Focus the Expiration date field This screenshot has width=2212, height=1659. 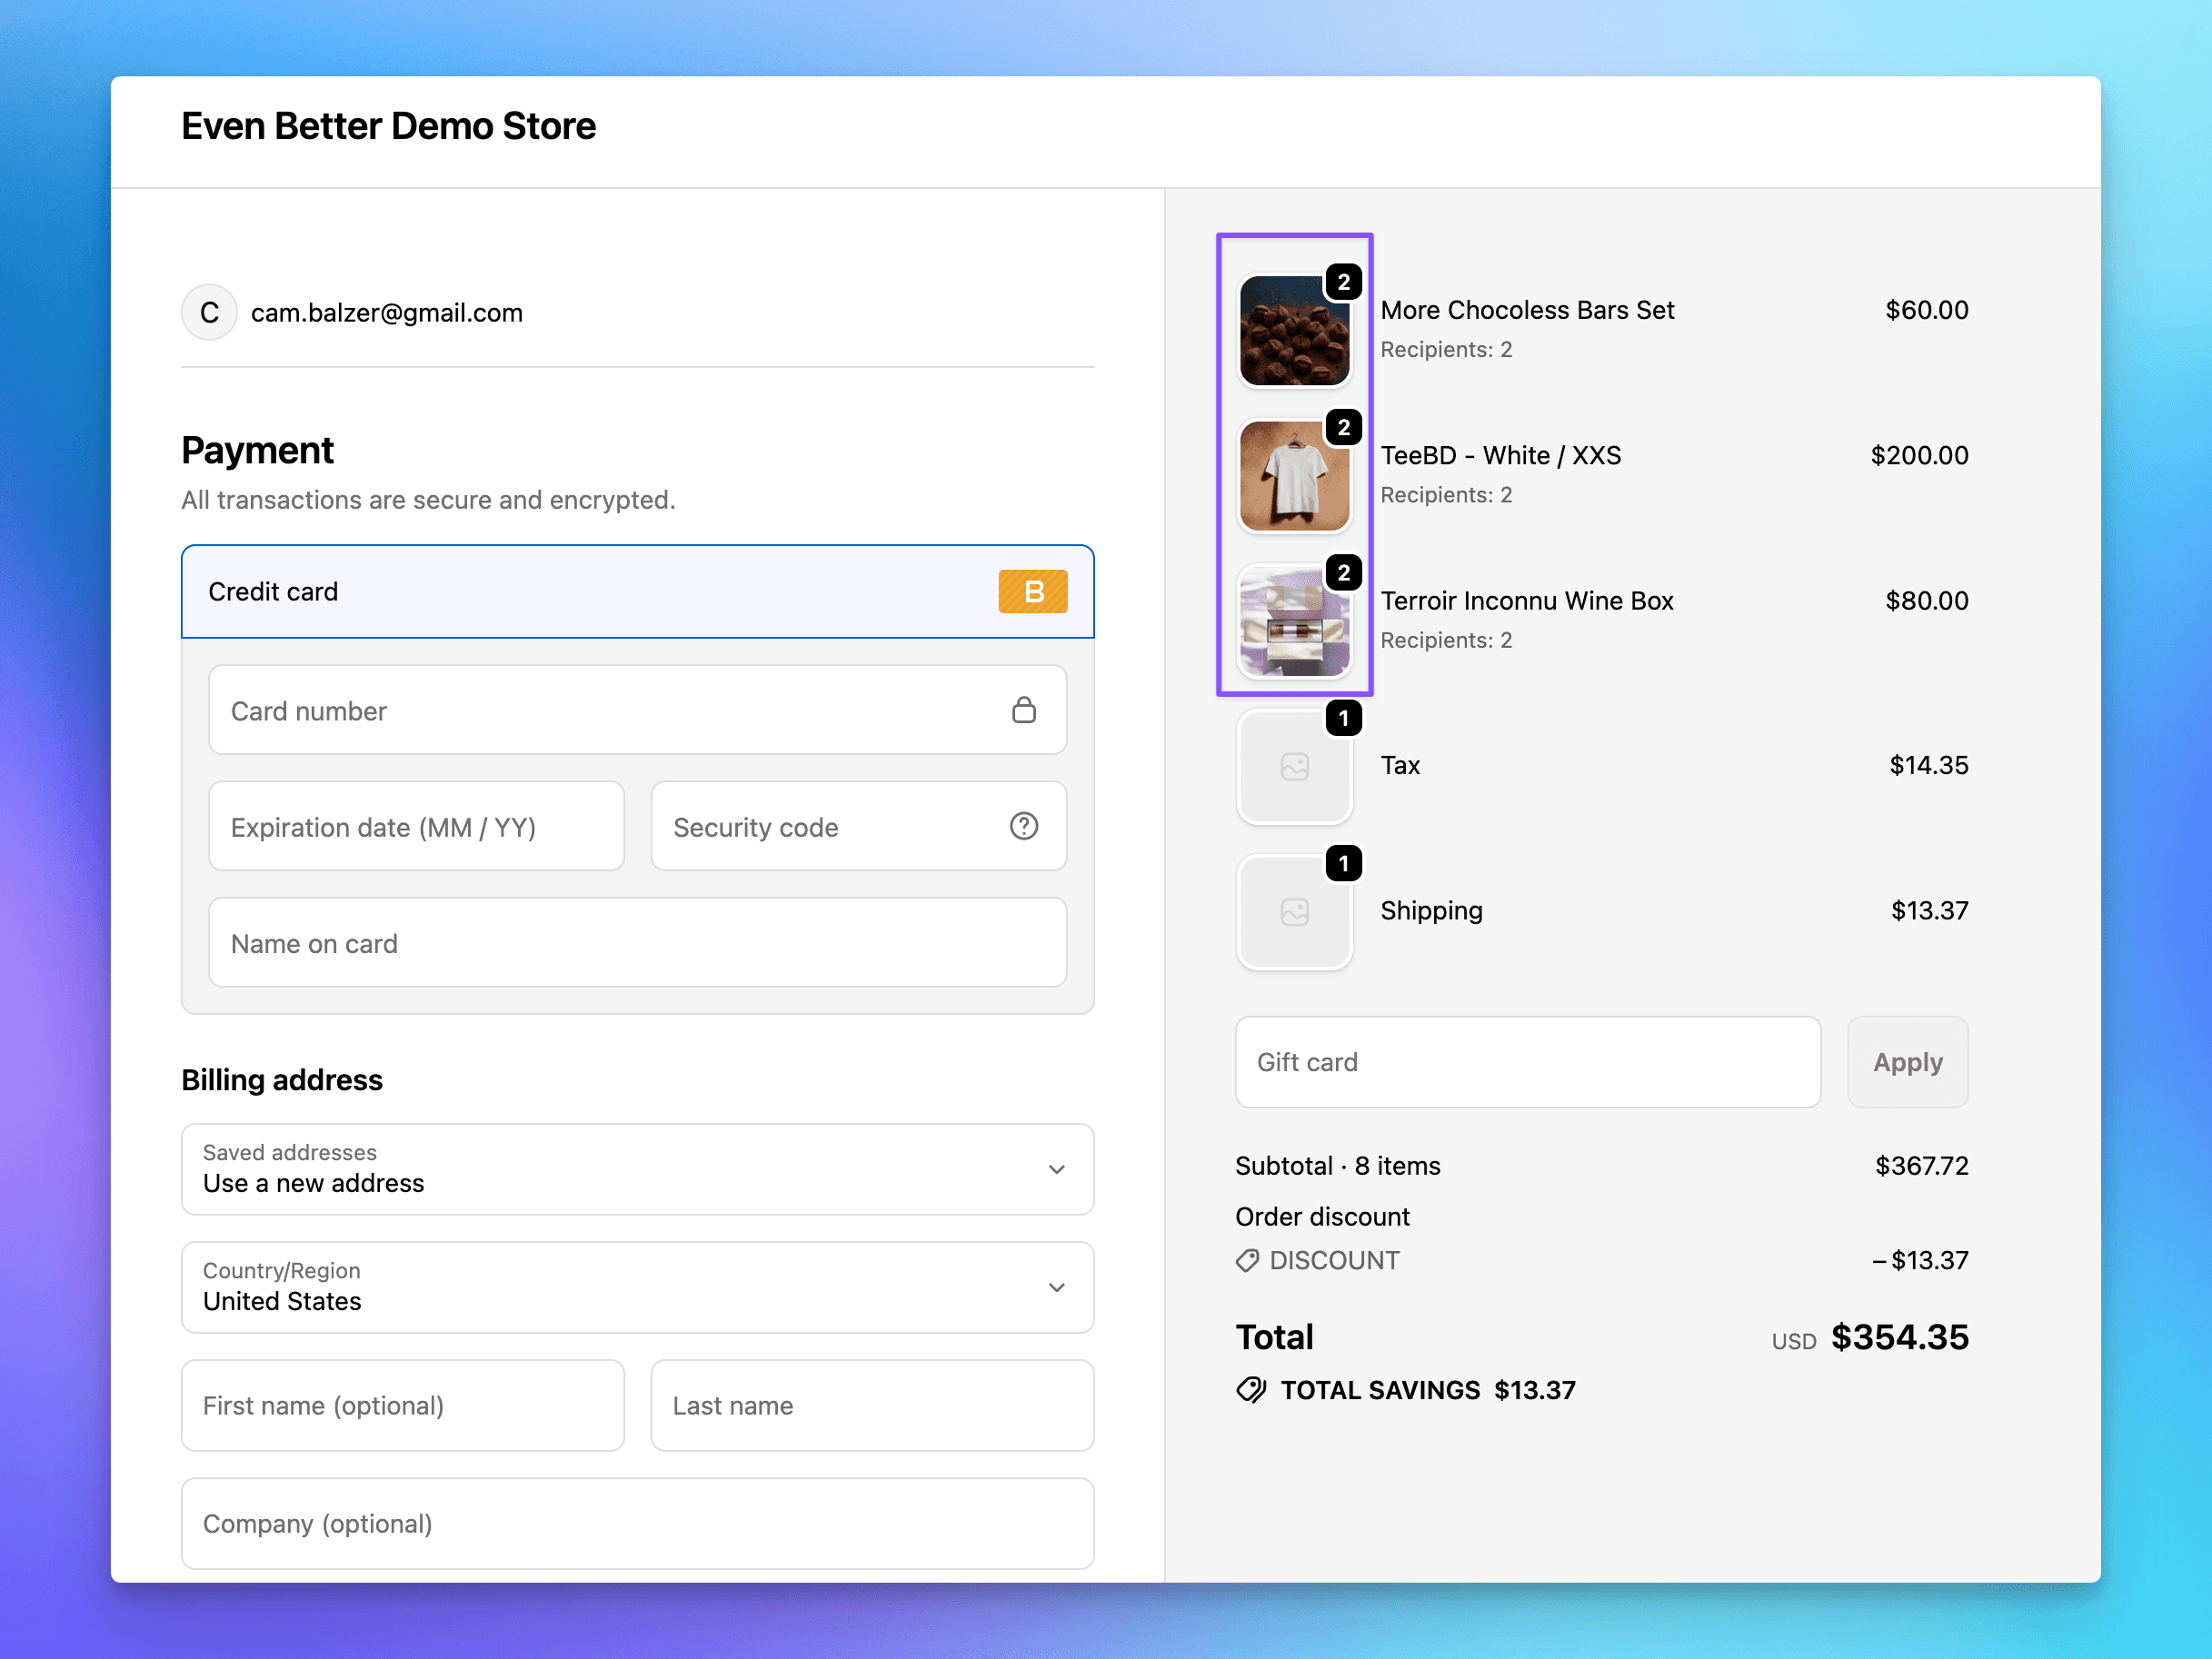tap(416, 827)
